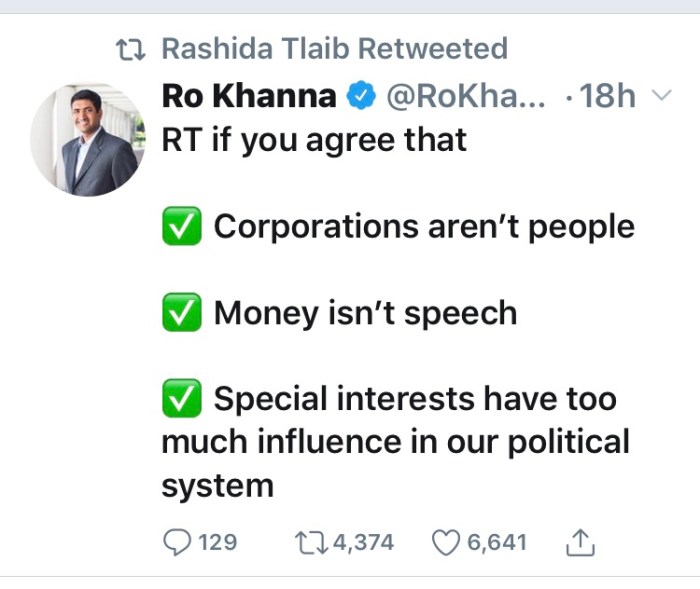The image size is (700, 589).
Task: Like the tweet with the heart icon
Action: coord(445,542)
